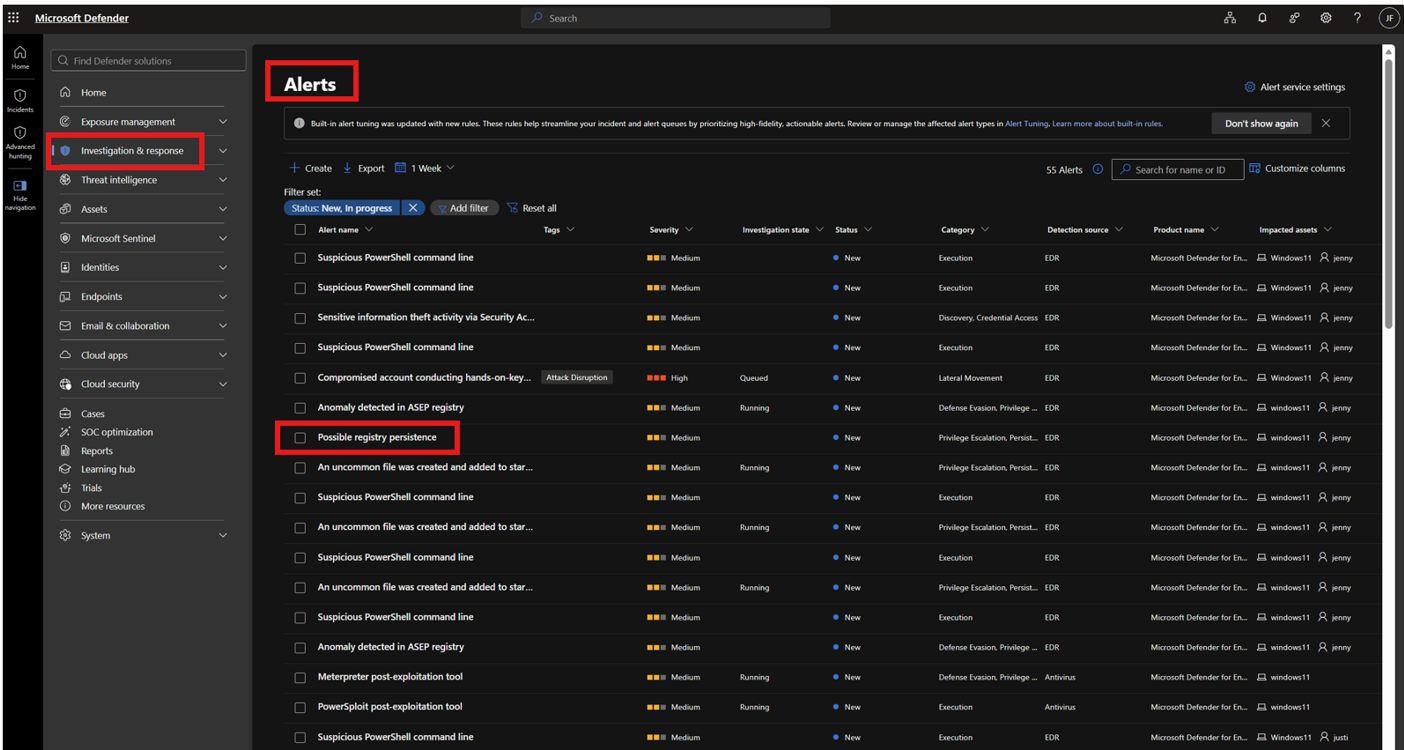Tick the PowerSploit post-exploitation tool checkbox
This screenshot has width=1404, height=750.
tap(300, 707)
